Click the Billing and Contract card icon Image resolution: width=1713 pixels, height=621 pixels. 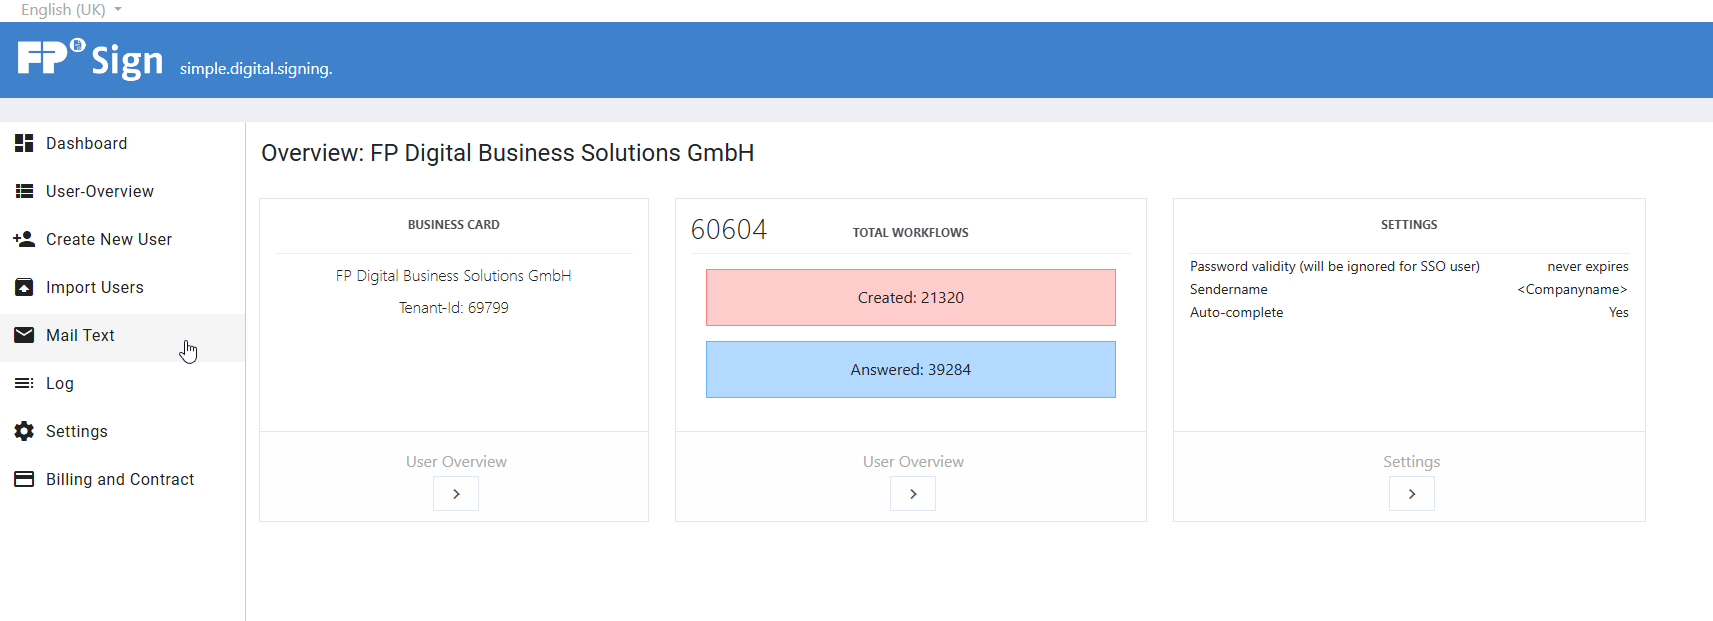pyautogui.click(x=24, y=479)
